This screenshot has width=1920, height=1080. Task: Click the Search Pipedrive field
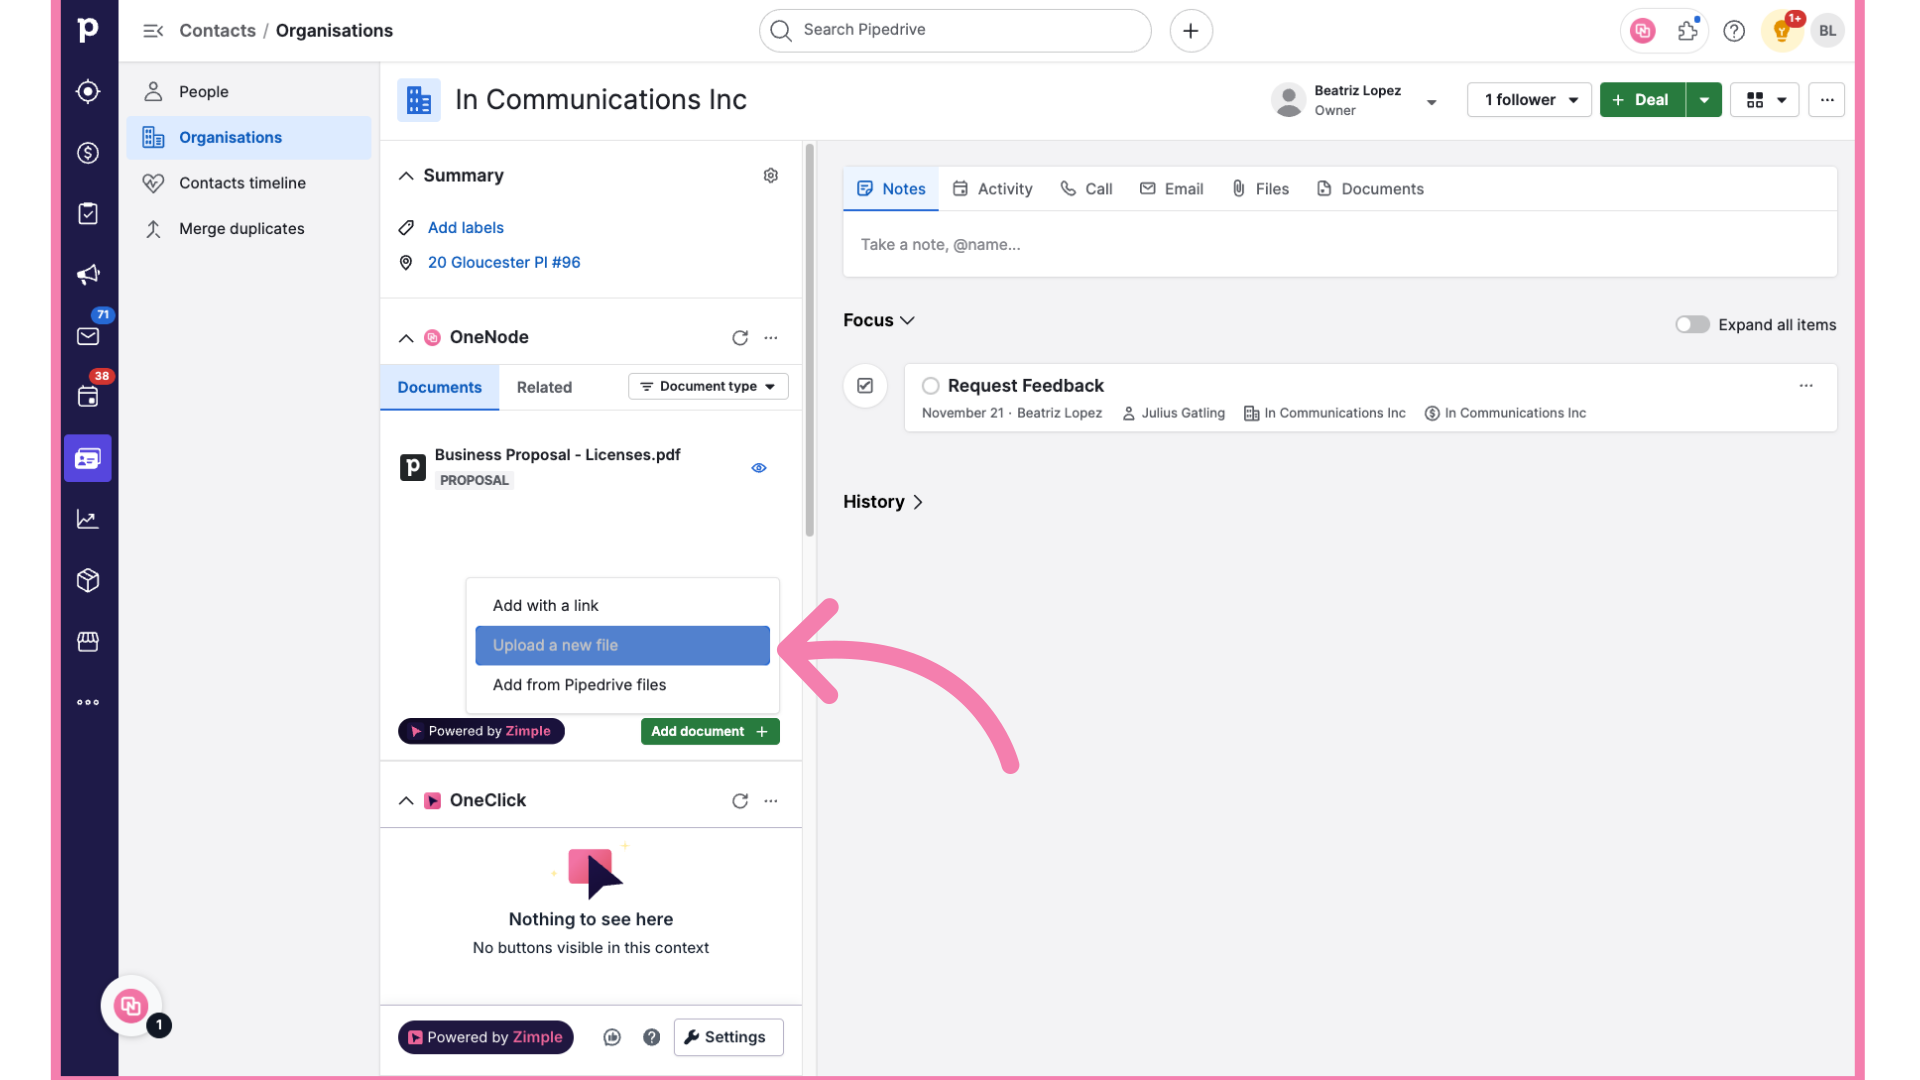tap(955, 31)
